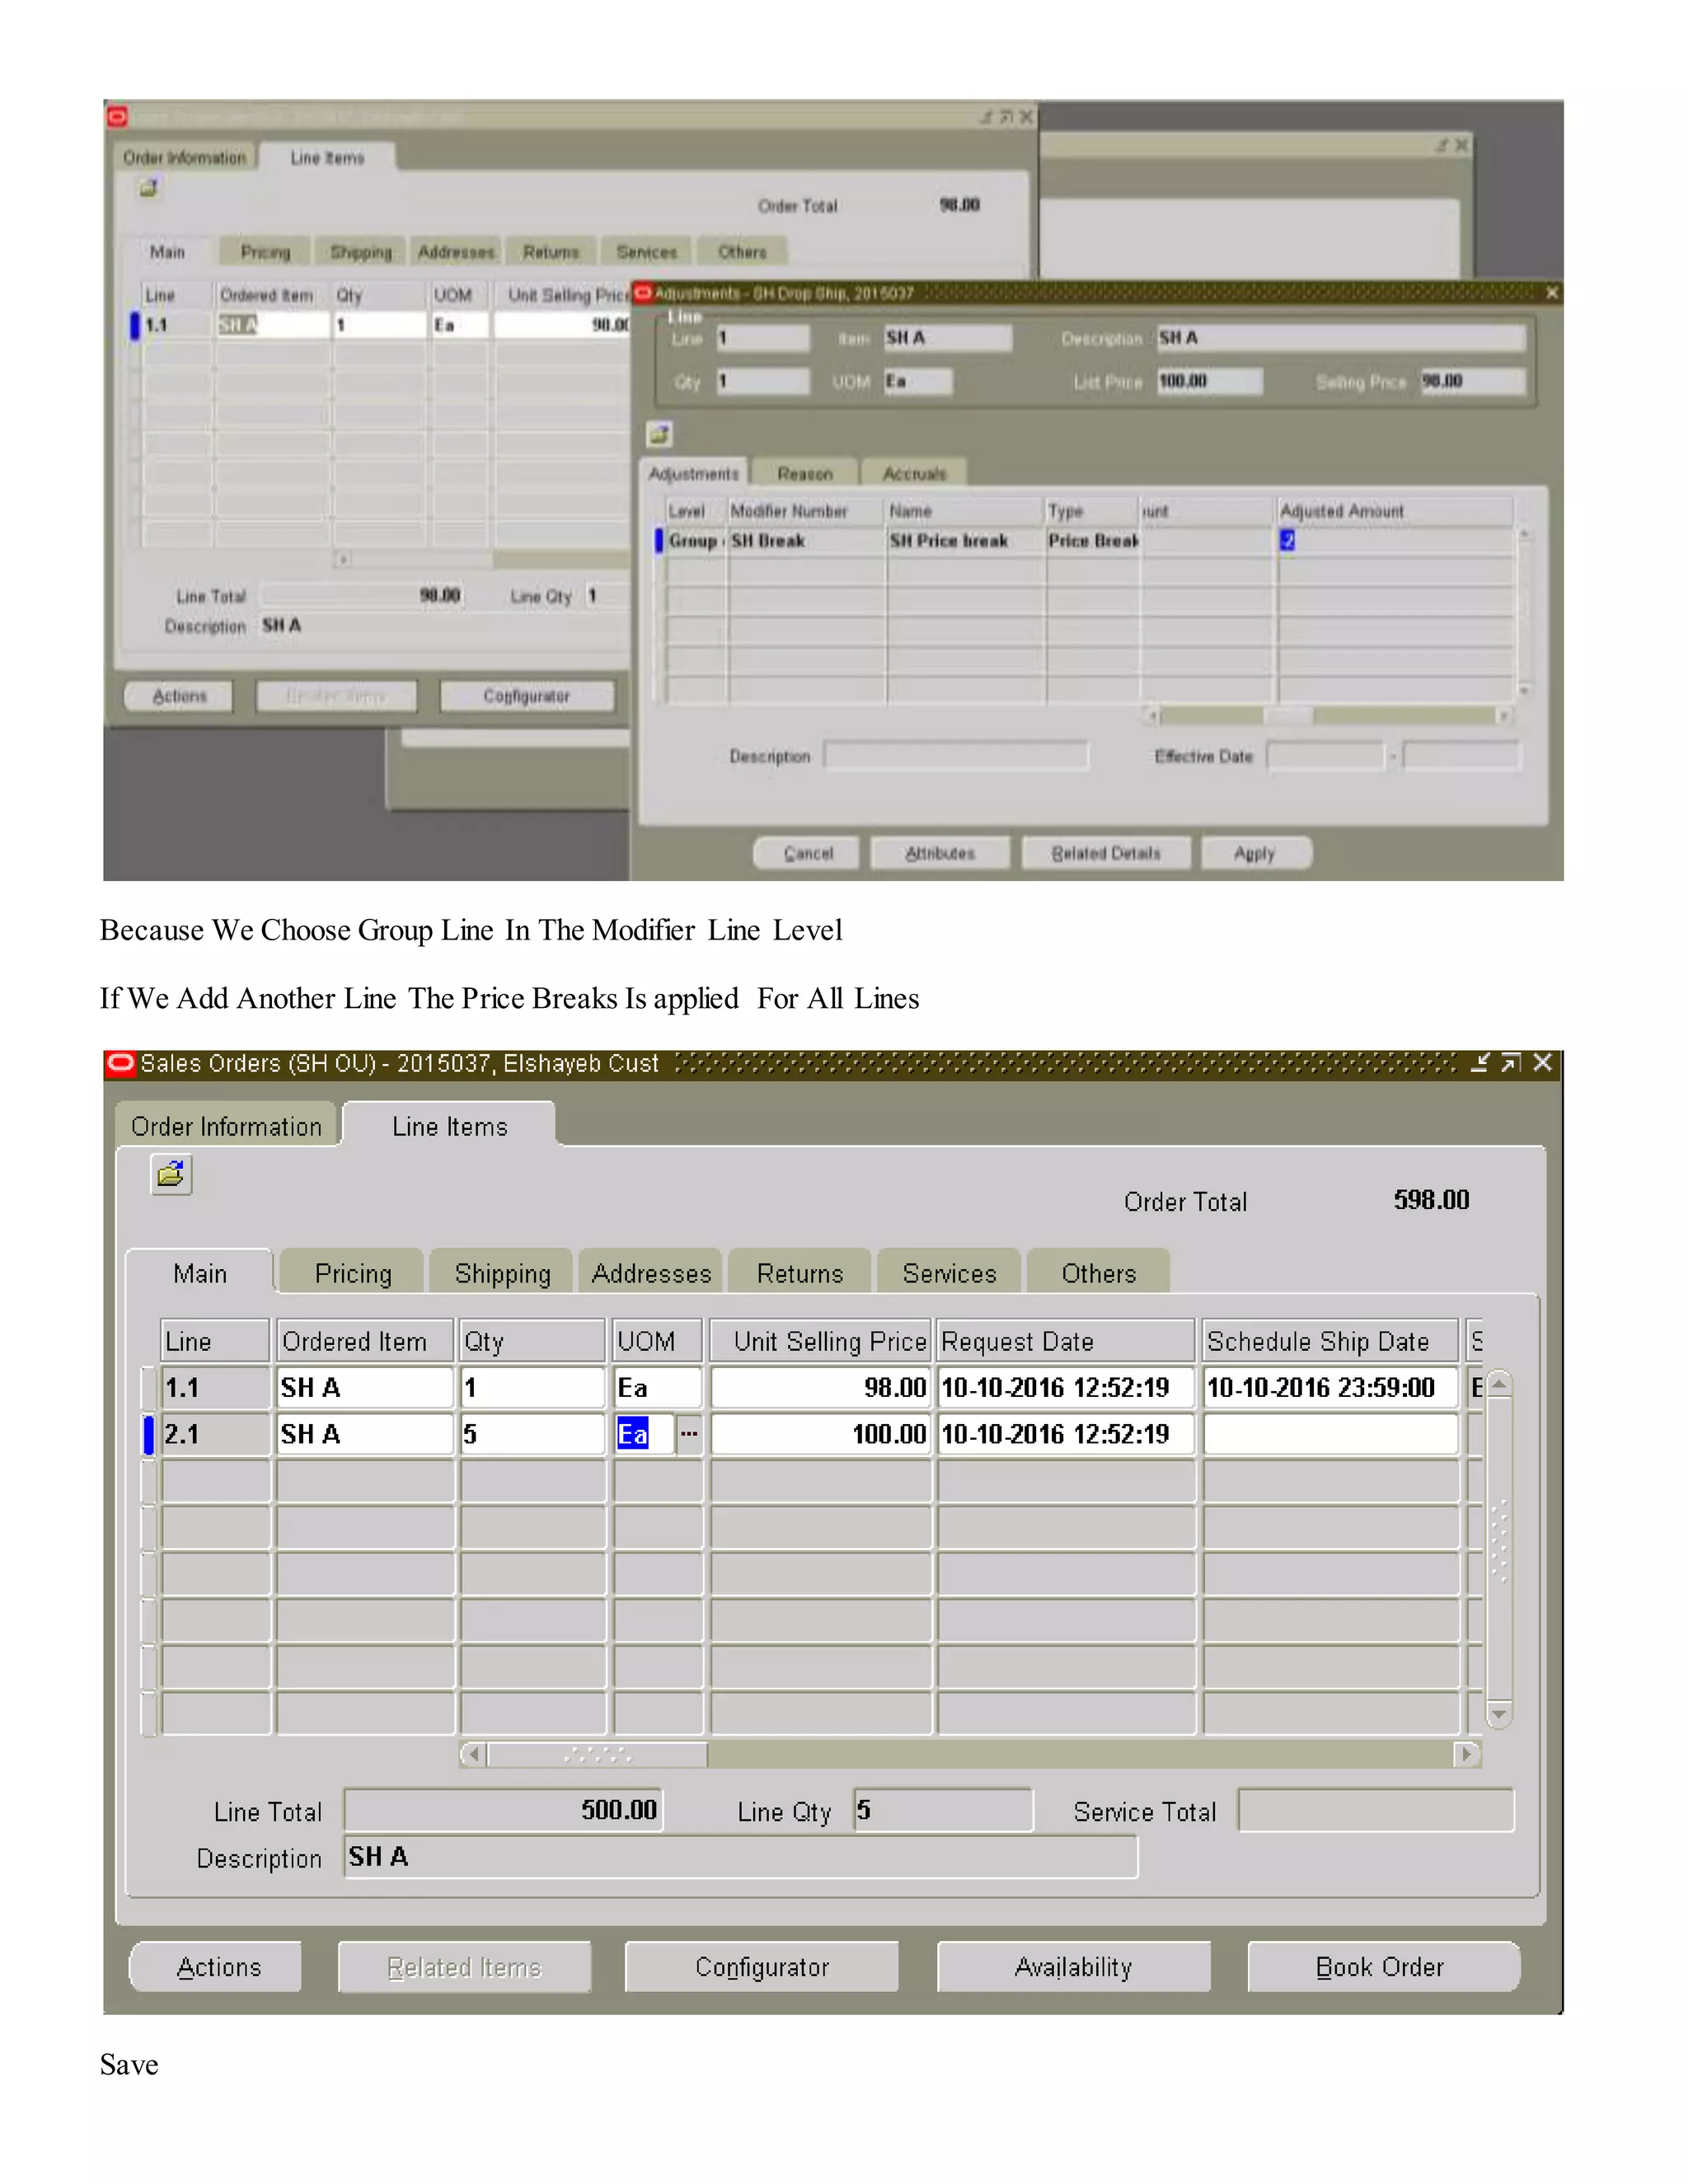Click Qty field of line 2.1

click(532, 1434)
